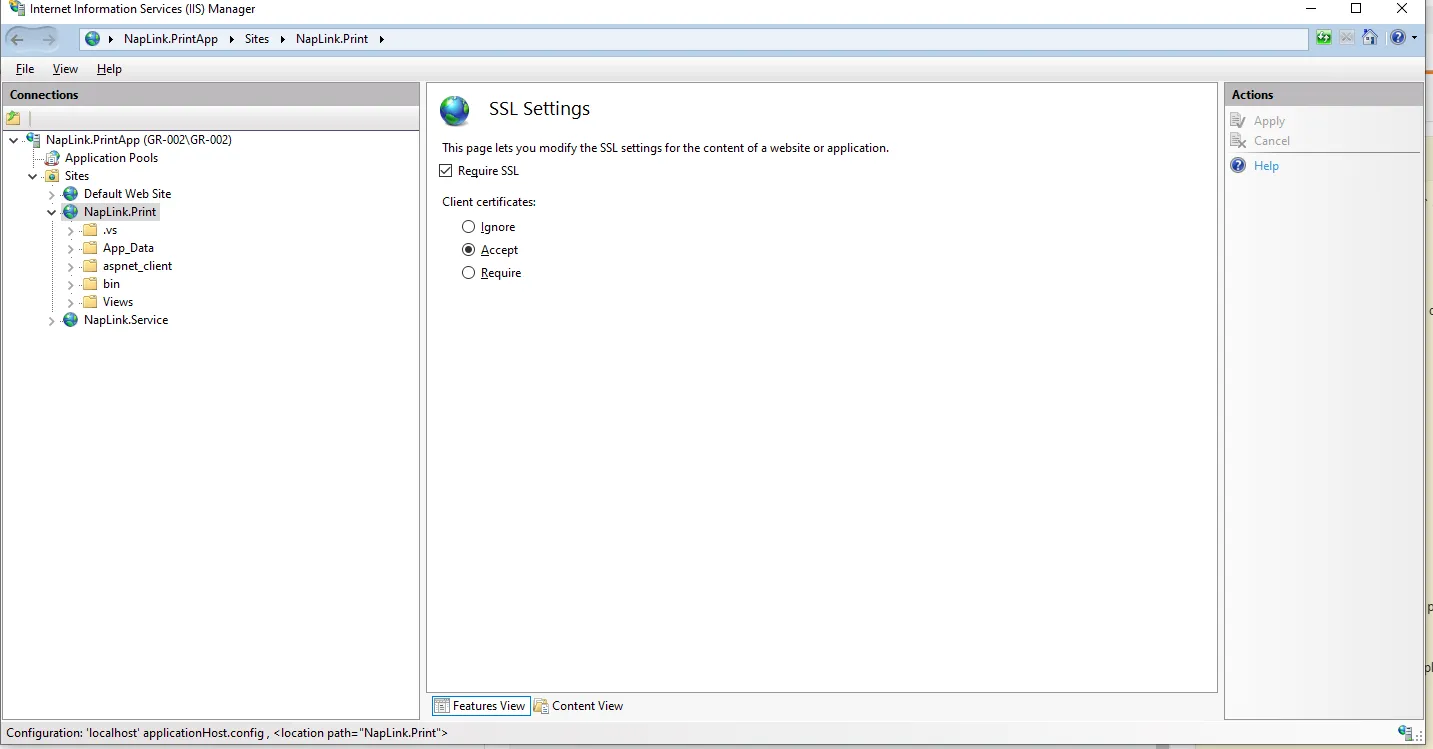Click the IIS Manager title bar icon
Image resolution: width=1433 pixels, height=749 pixels.
click(16, 9)
